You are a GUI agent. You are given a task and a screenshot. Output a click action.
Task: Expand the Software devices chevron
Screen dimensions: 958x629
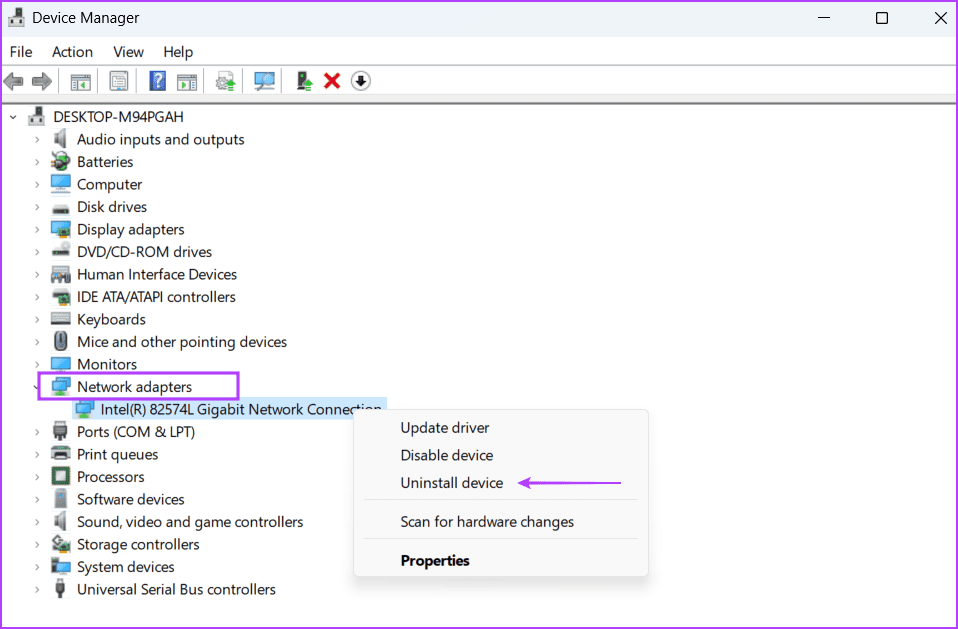click(37, 500)
